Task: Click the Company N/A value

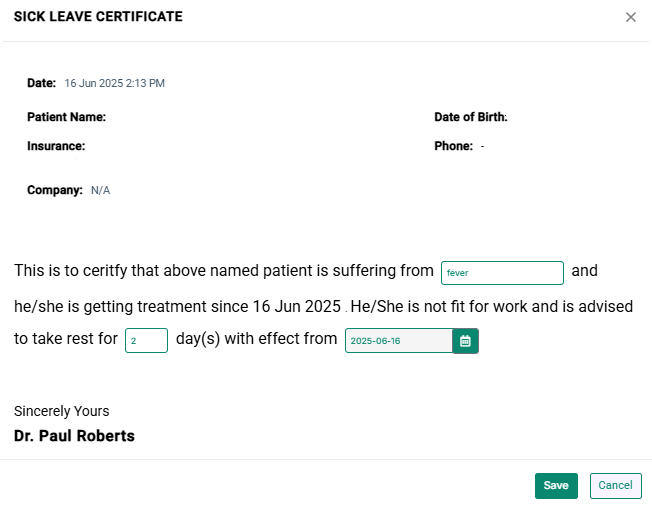Action: (x=101, y=190)
